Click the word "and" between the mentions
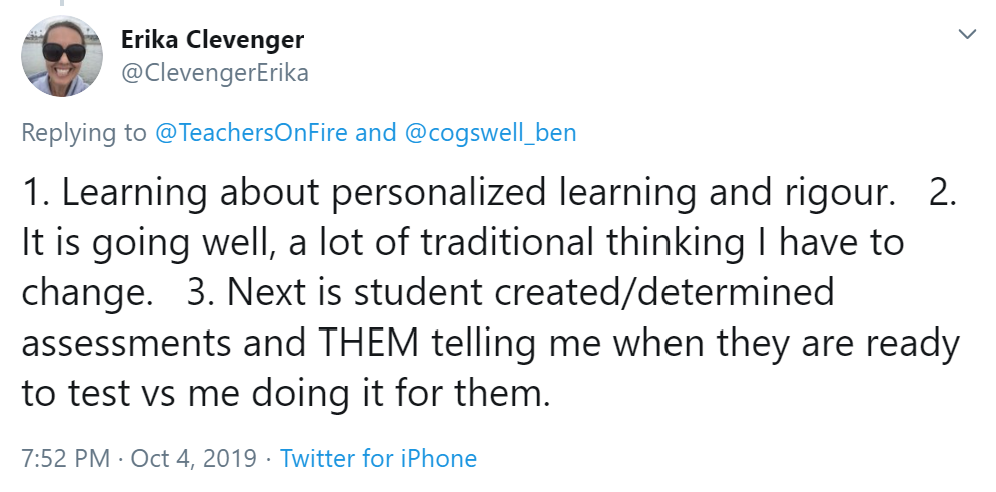The width and height of the screenshot is (996, 492). 376,133
